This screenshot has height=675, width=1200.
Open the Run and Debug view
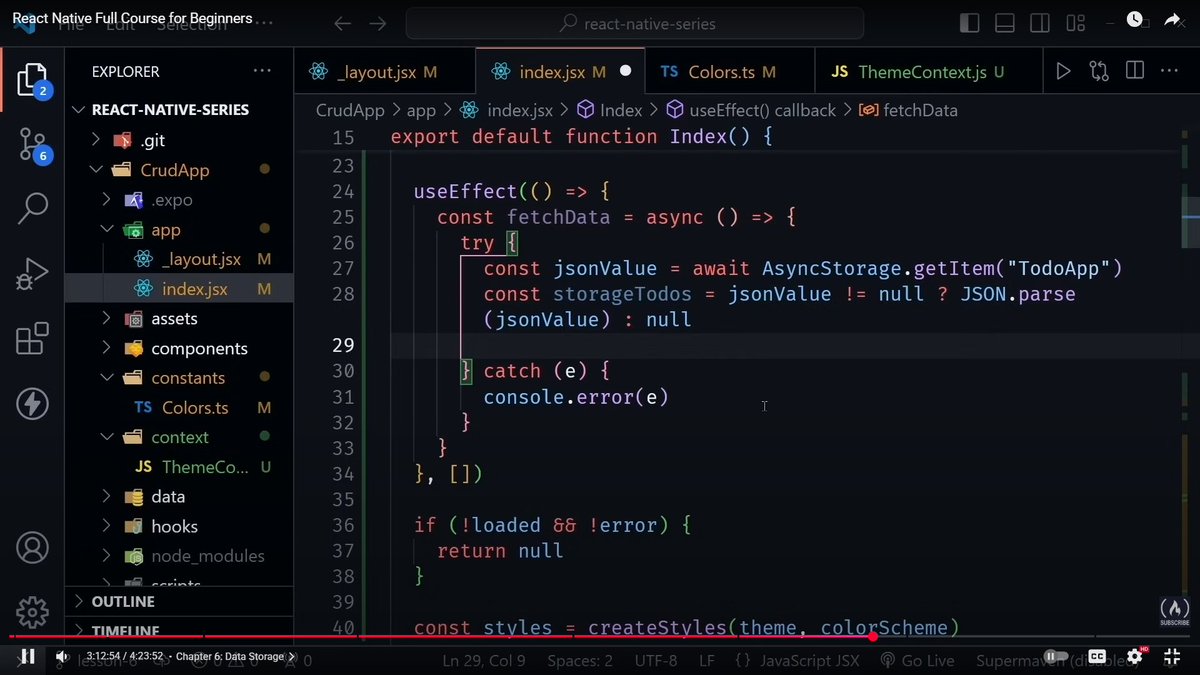click(32, 273)
